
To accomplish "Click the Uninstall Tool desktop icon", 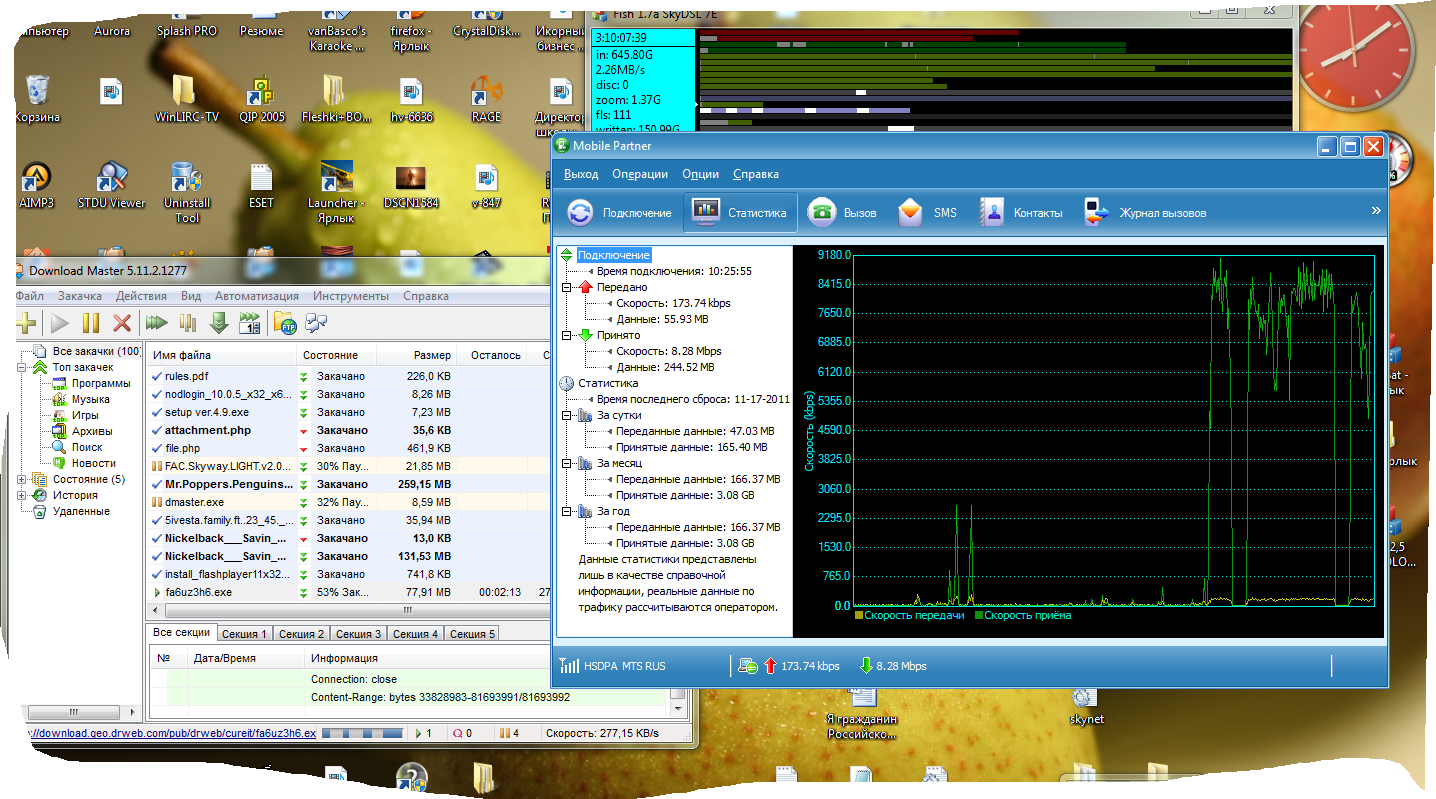I will click(186, 193).
